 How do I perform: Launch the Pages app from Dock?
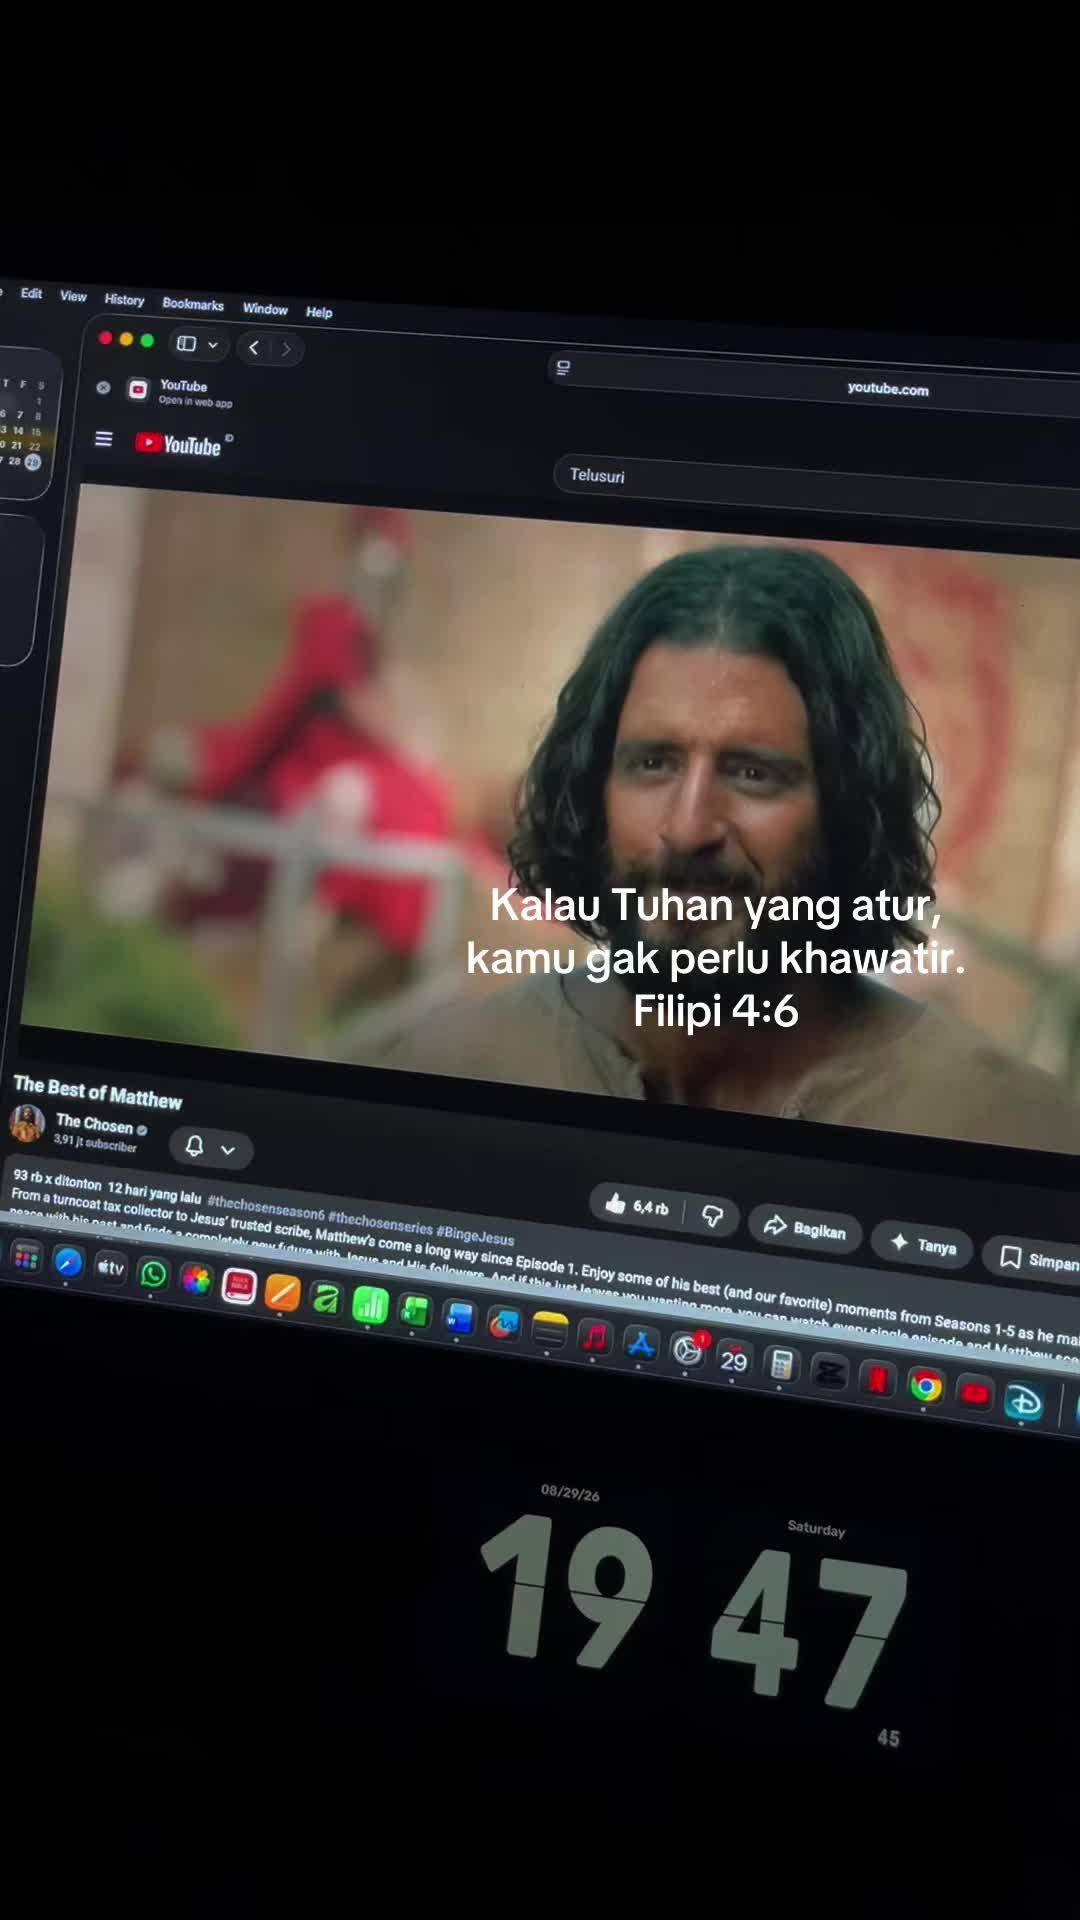[x=282, y=1292]
